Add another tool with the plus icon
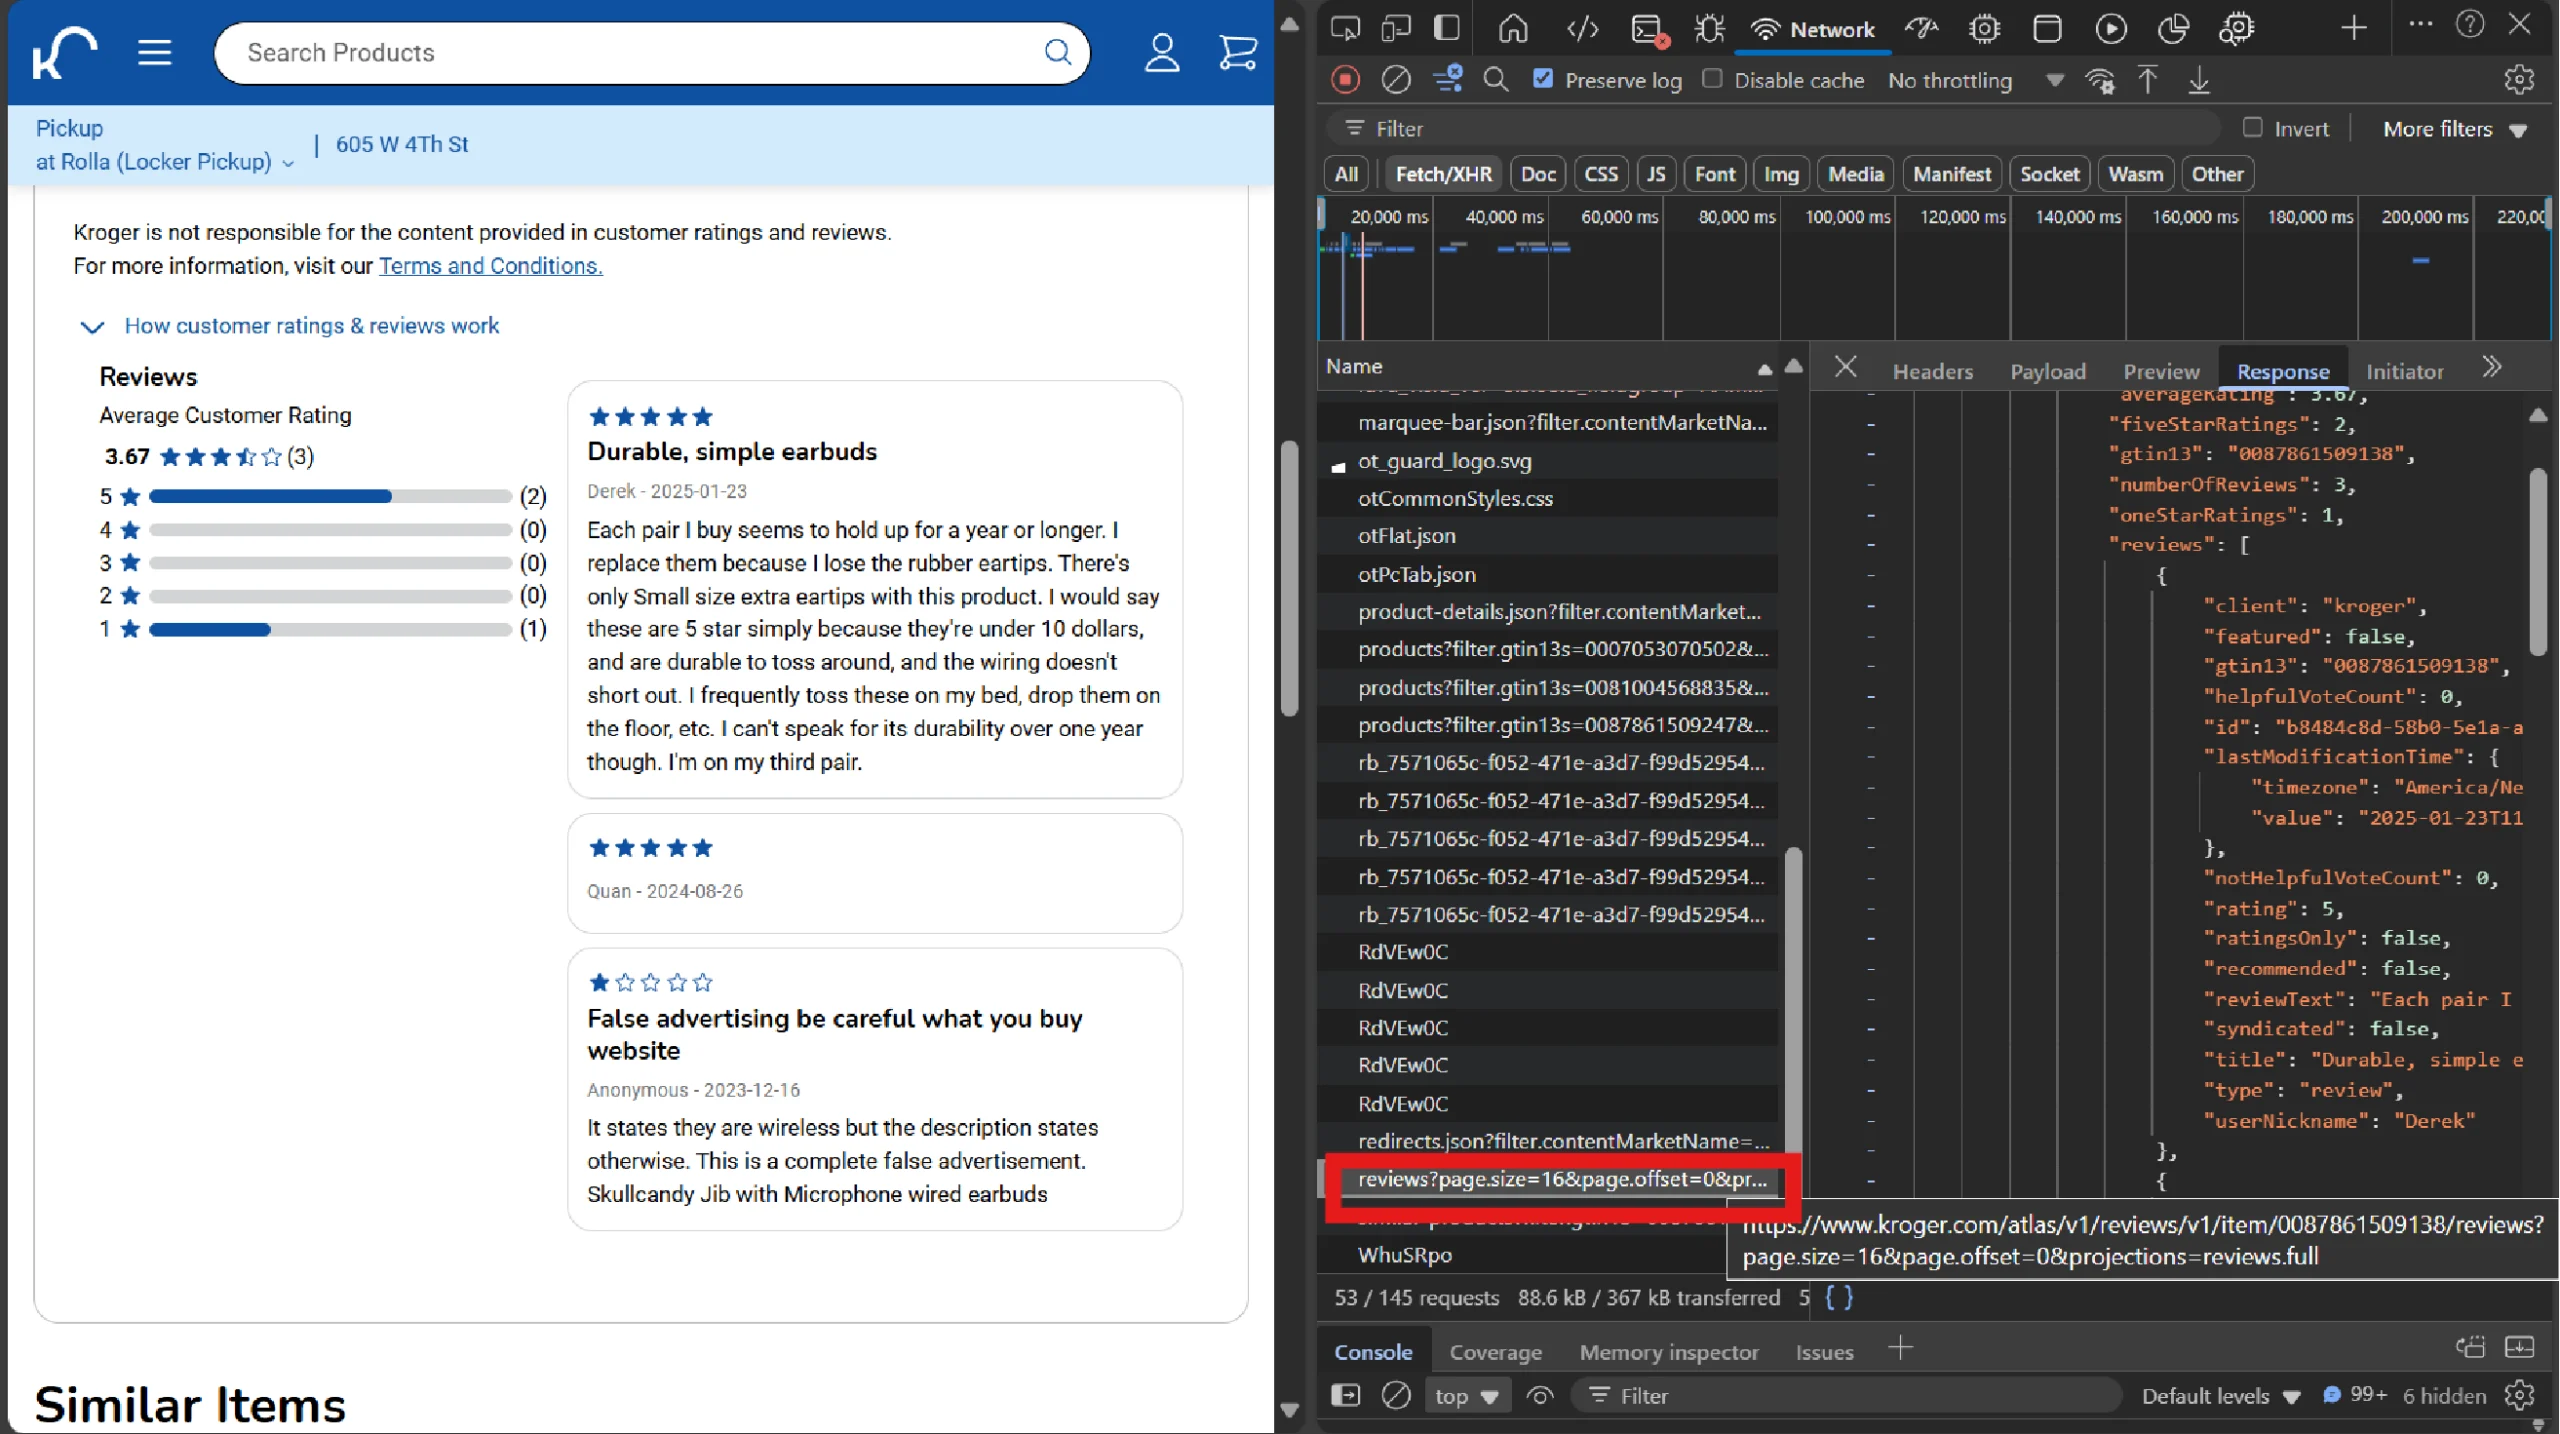Image resolution: width=2560 pixels, height=1434 pixels. pos(2354,28)
